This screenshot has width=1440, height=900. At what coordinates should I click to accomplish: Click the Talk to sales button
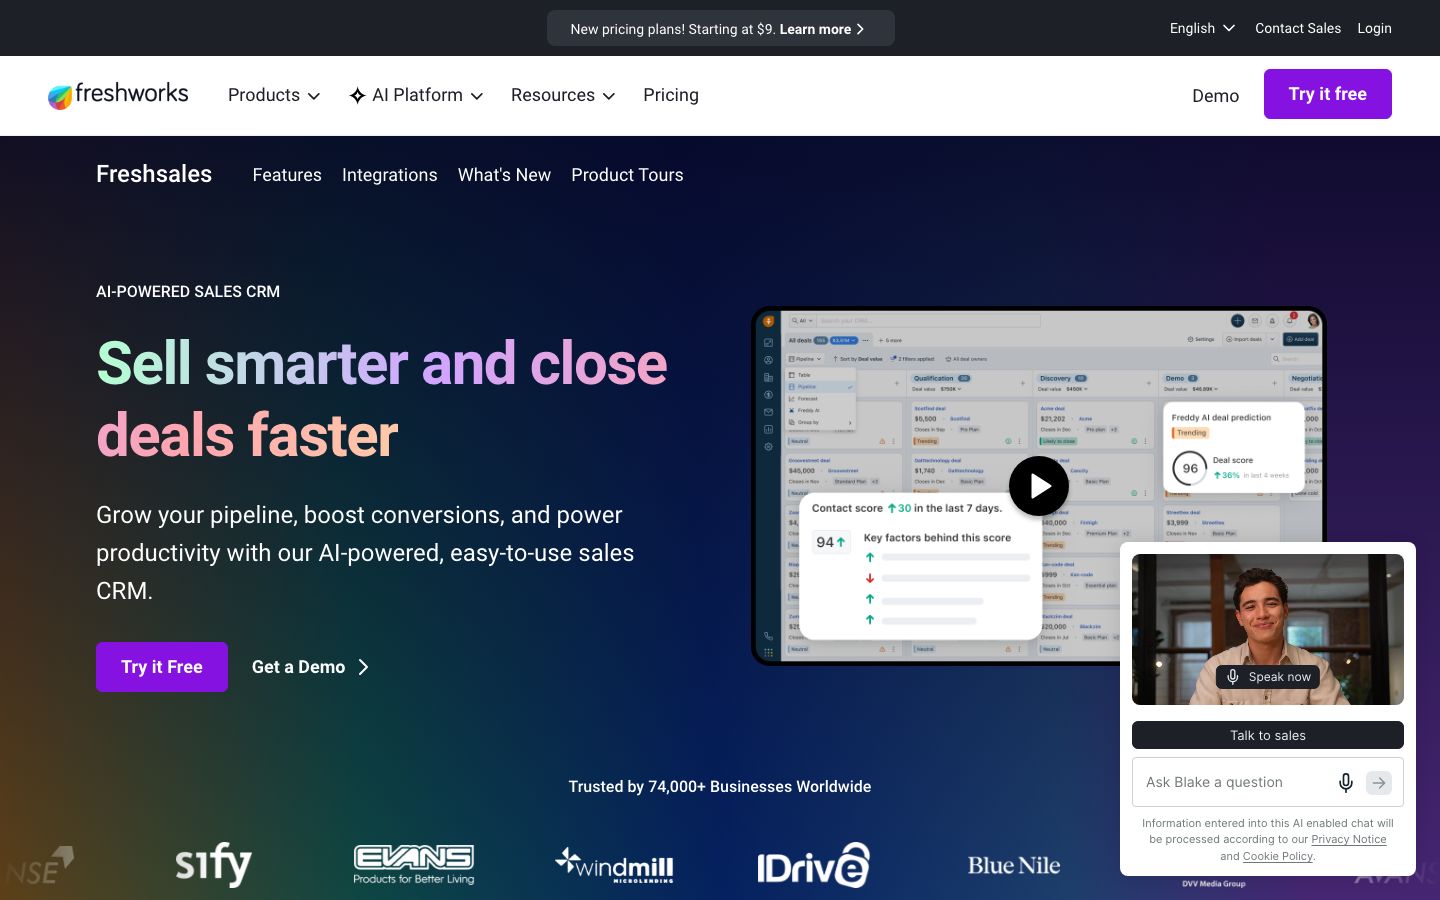coord(1268,735)
